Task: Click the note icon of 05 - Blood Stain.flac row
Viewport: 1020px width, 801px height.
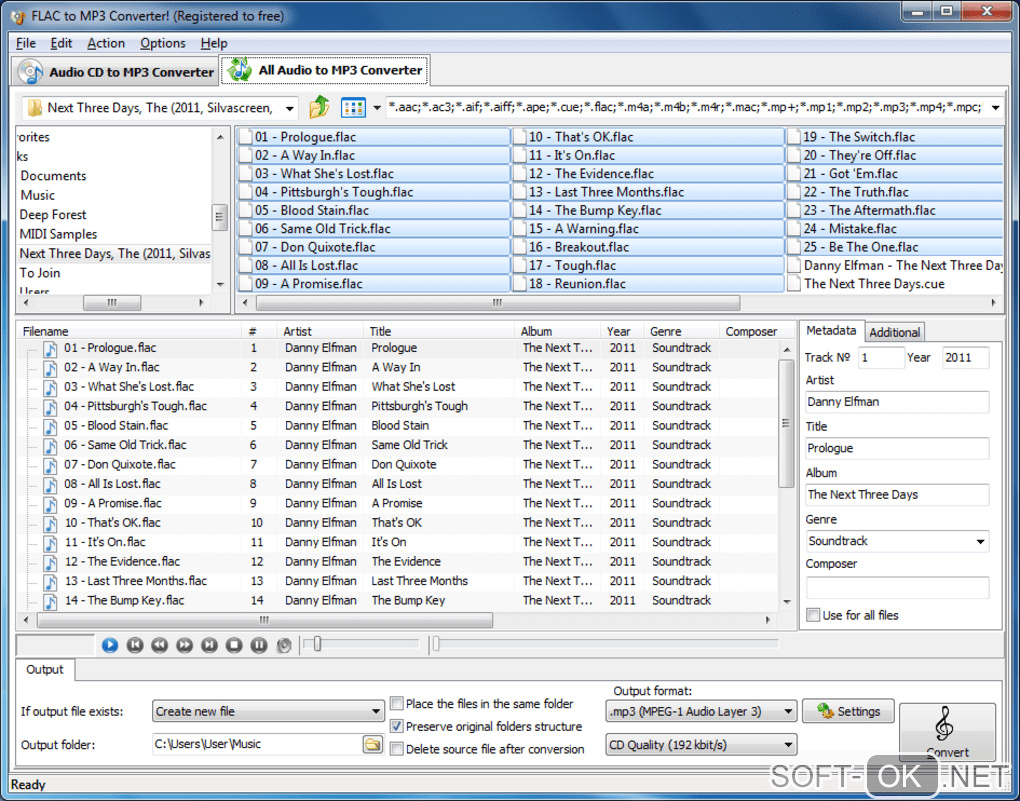Action: click(x=50, y=426)
